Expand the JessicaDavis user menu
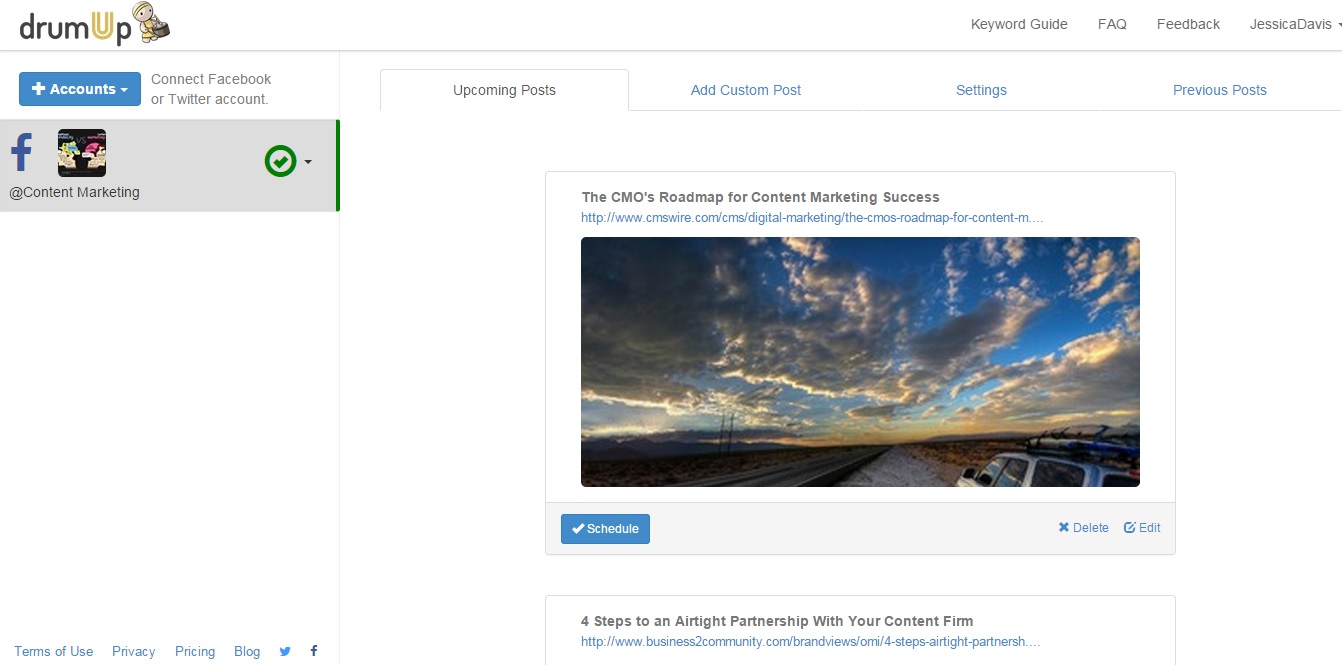Viewport: 1342px width, 665px height. click(x=1294, y=24)
